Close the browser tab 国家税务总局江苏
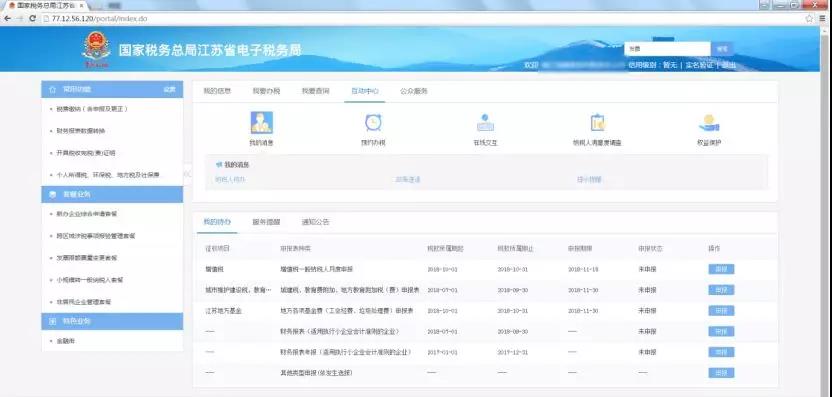 click(81, 5)
